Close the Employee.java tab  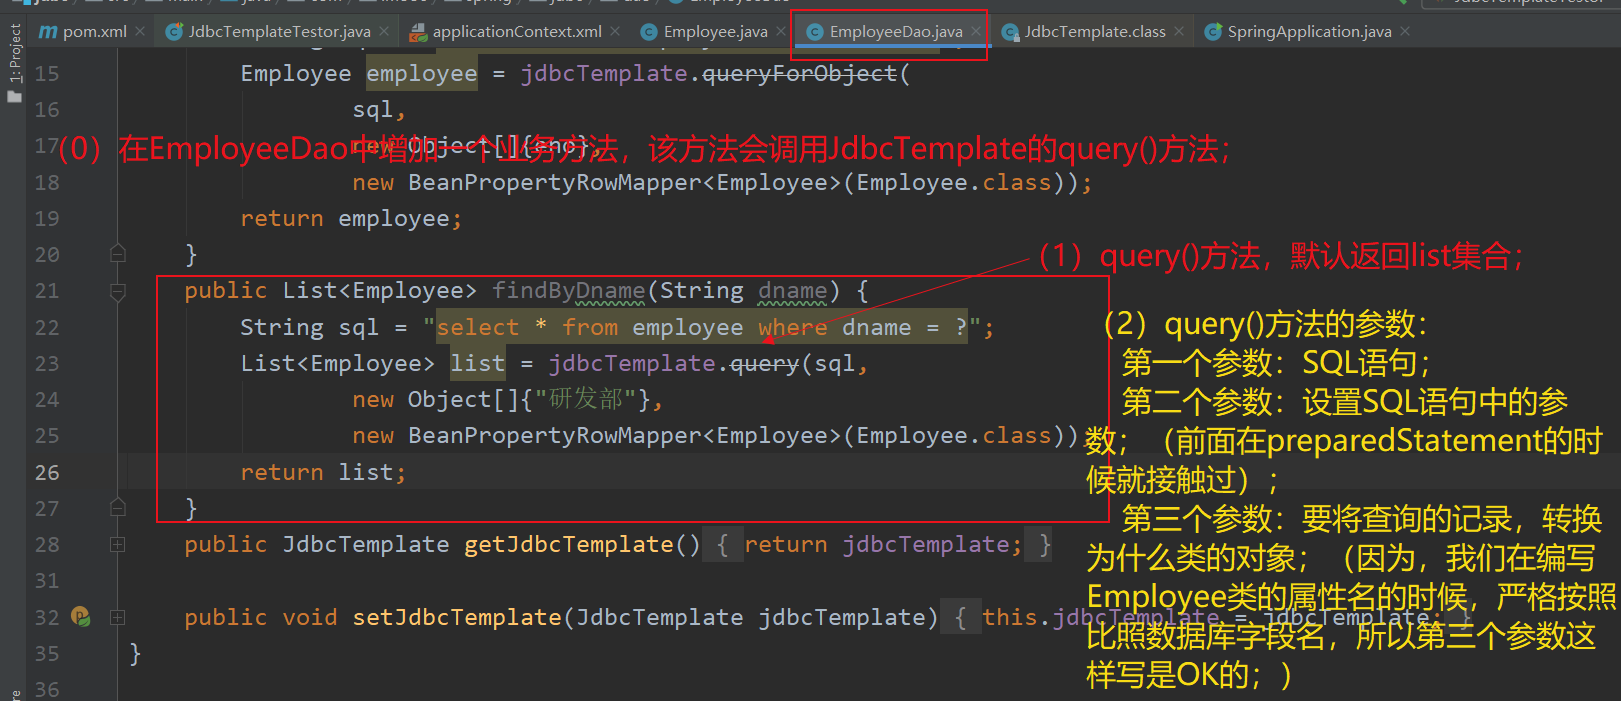781,32
